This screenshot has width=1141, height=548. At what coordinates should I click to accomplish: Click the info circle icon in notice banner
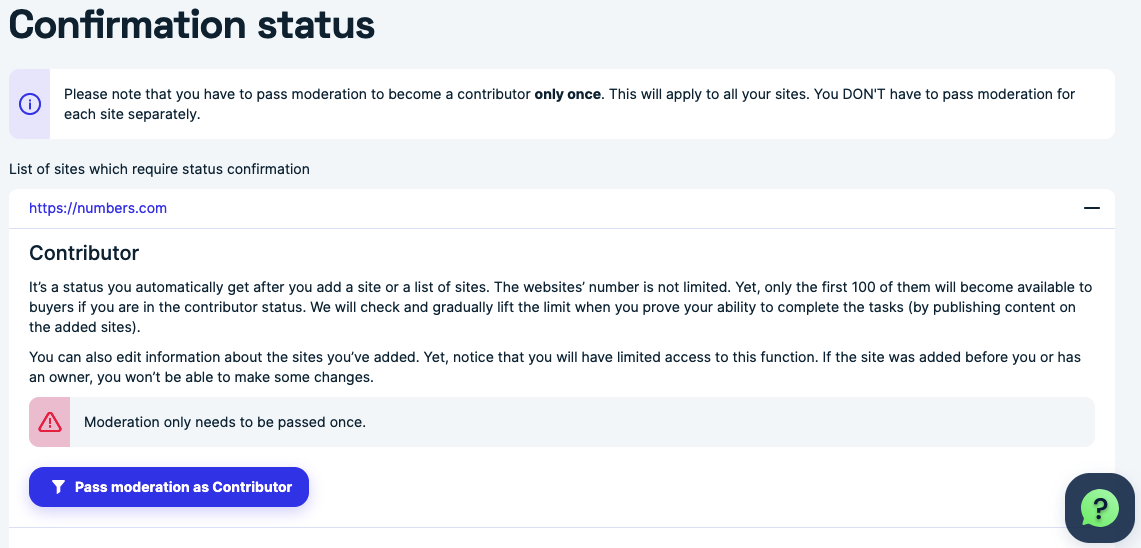pyautogui.click(x=30, y=104)
